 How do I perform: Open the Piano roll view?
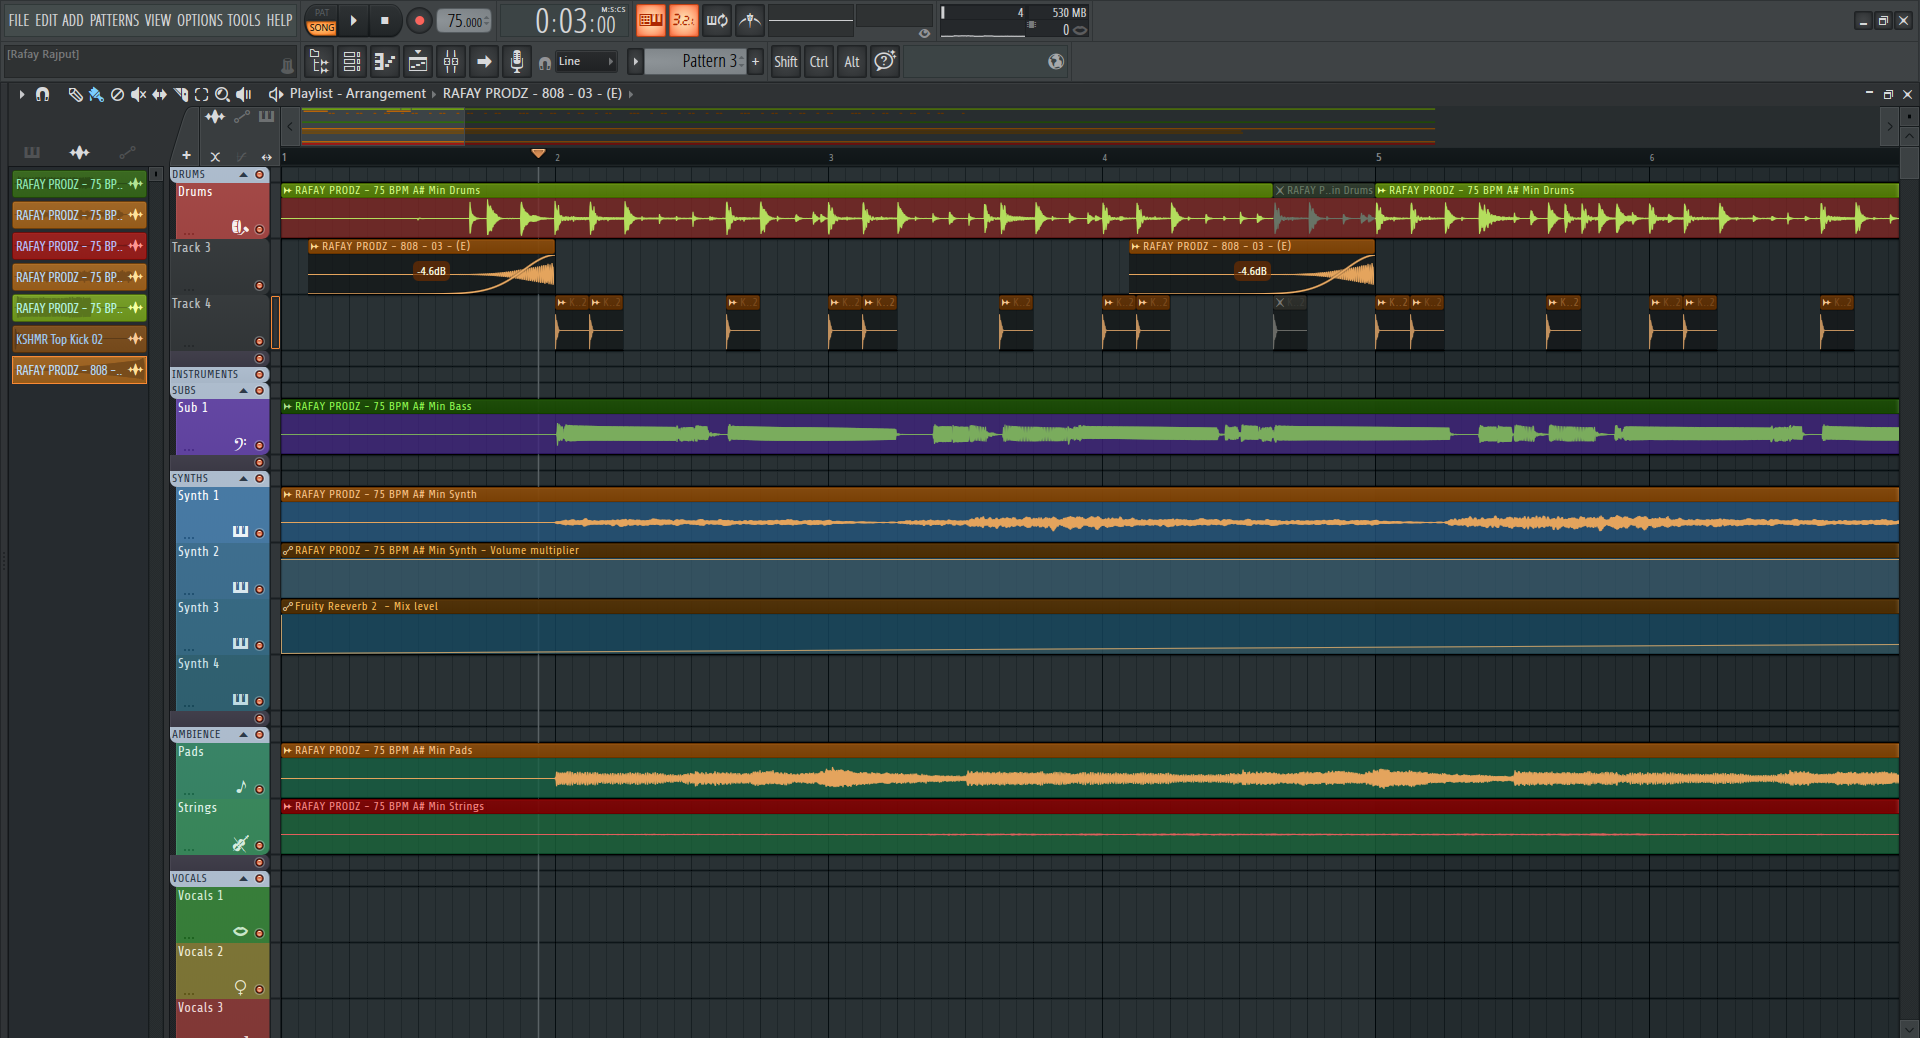click(385, 62)
